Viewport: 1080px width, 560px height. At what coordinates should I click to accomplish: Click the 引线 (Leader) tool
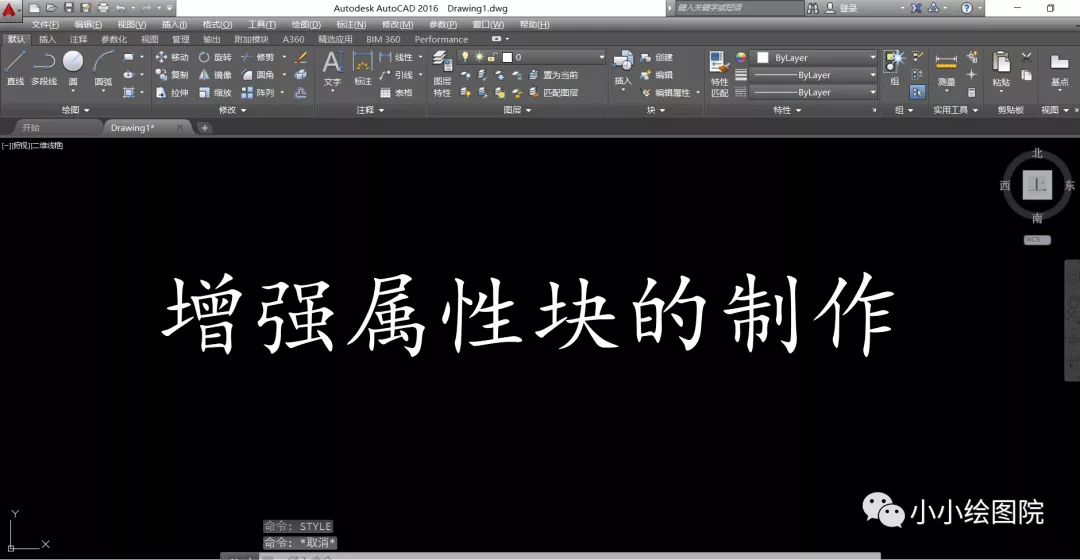397,74
